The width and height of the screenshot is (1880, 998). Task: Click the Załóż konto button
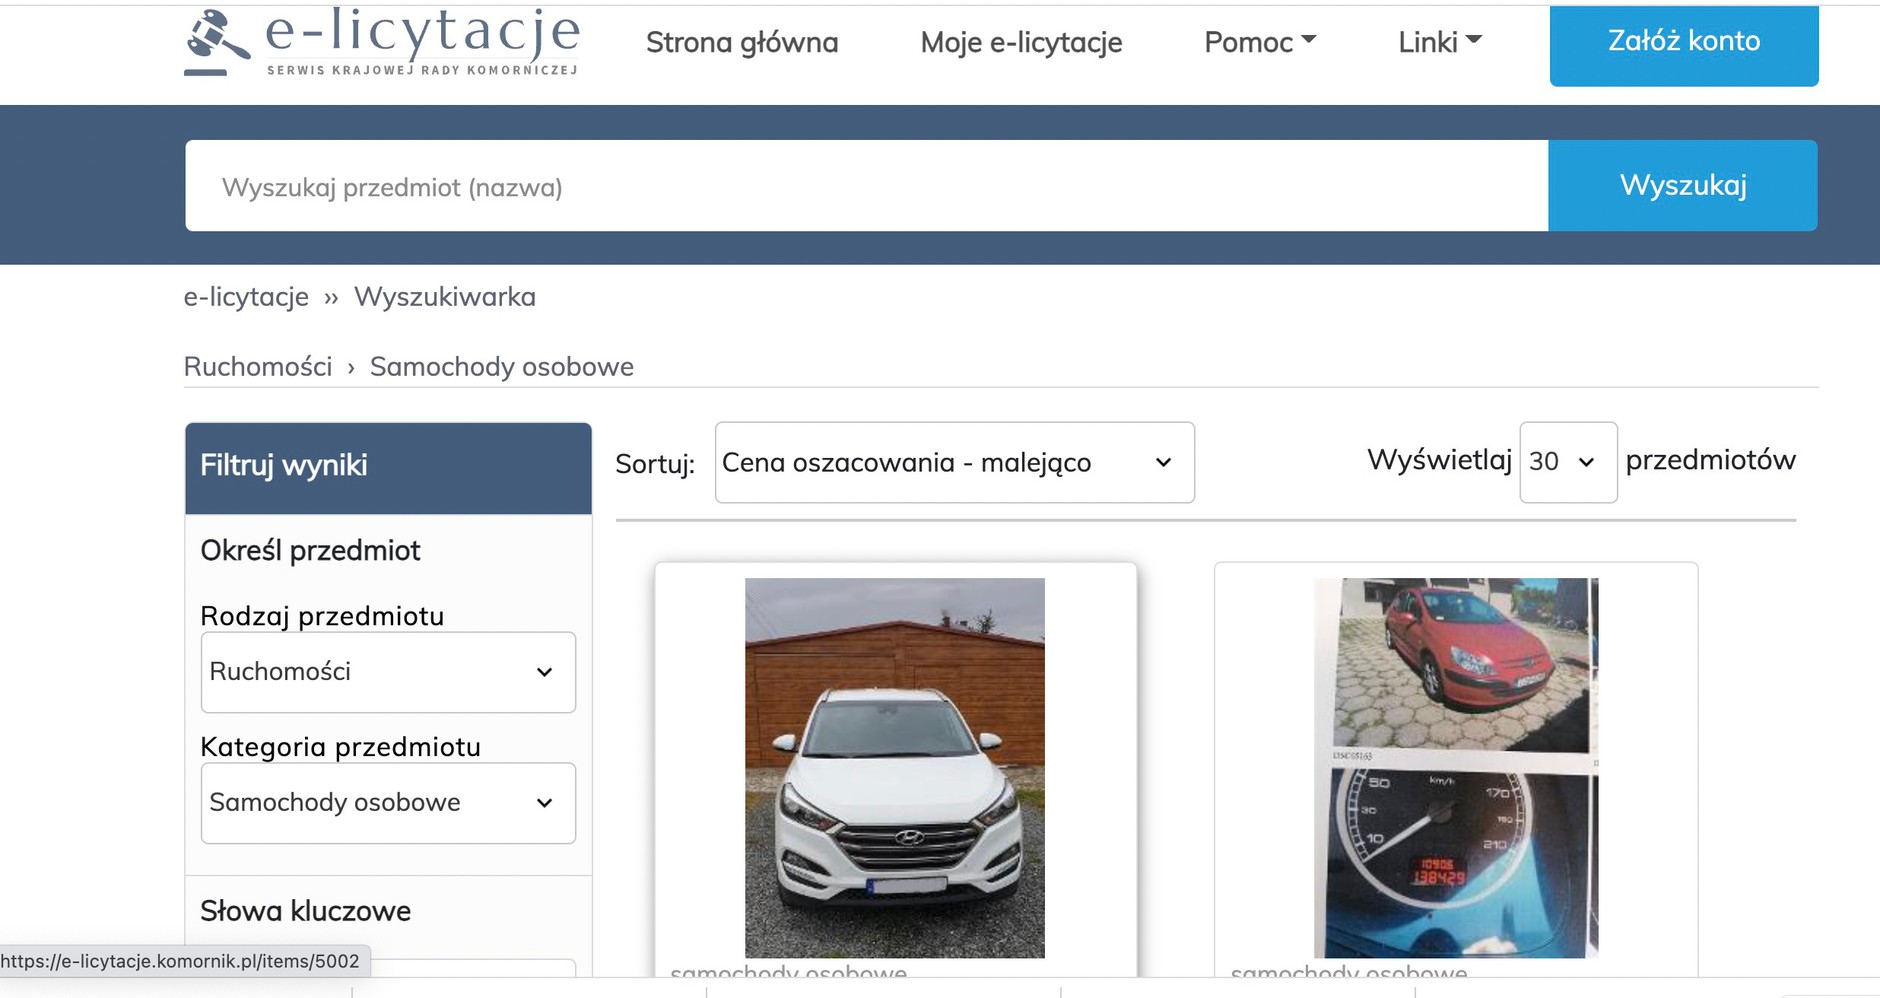[1683, 41]
